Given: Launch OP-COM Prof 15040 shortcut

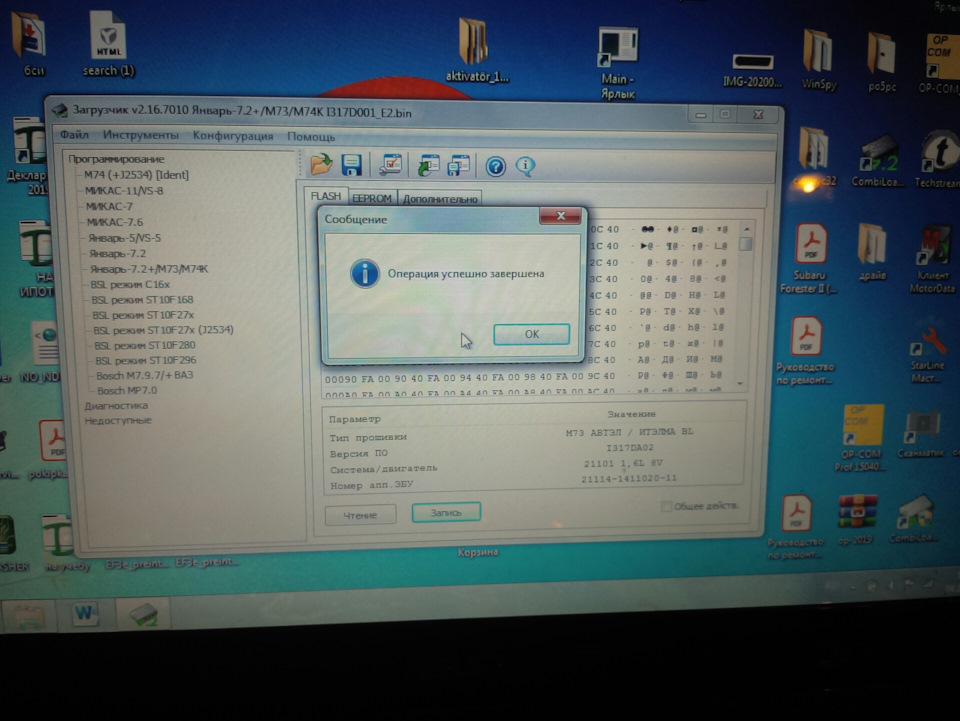Looking at the screenshot, I should (x=861, y=437).
